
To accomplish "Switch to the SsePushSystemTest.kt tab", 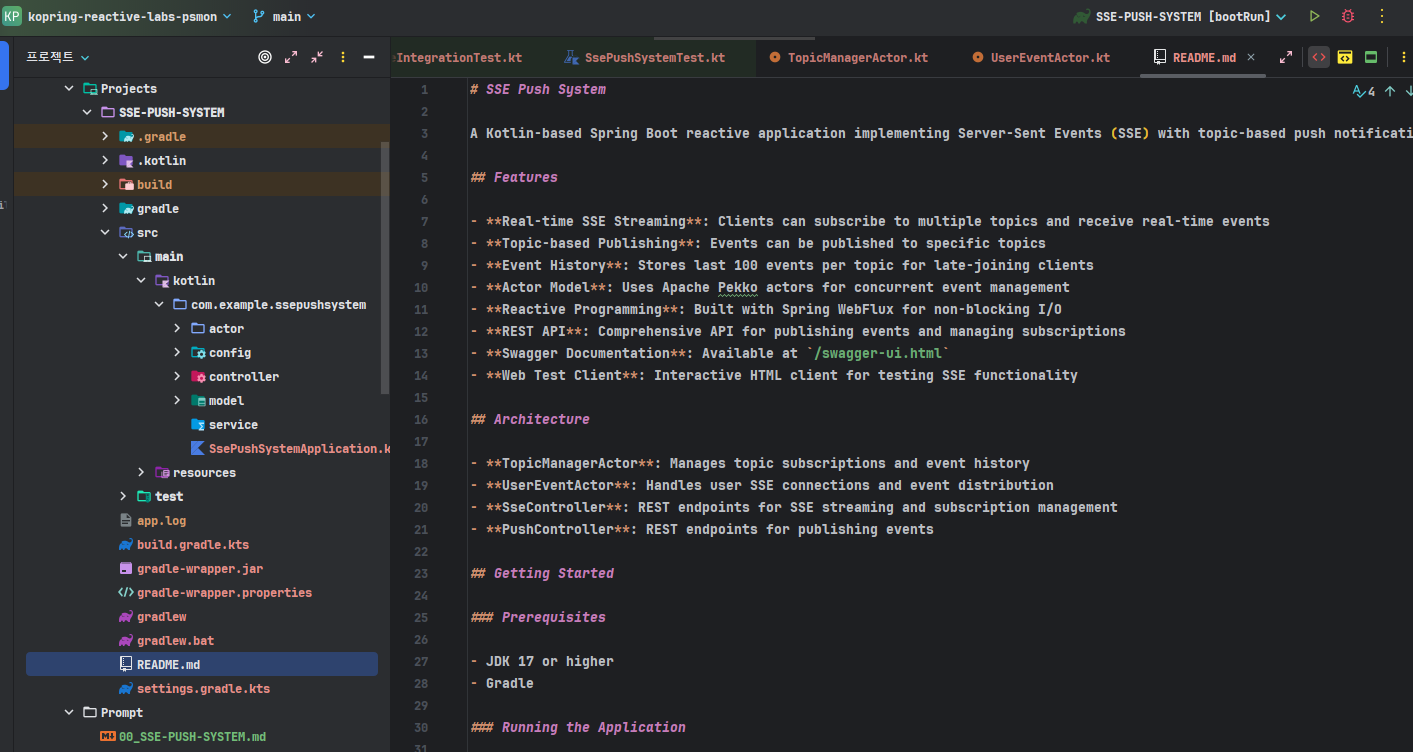I will coord(654,57).
